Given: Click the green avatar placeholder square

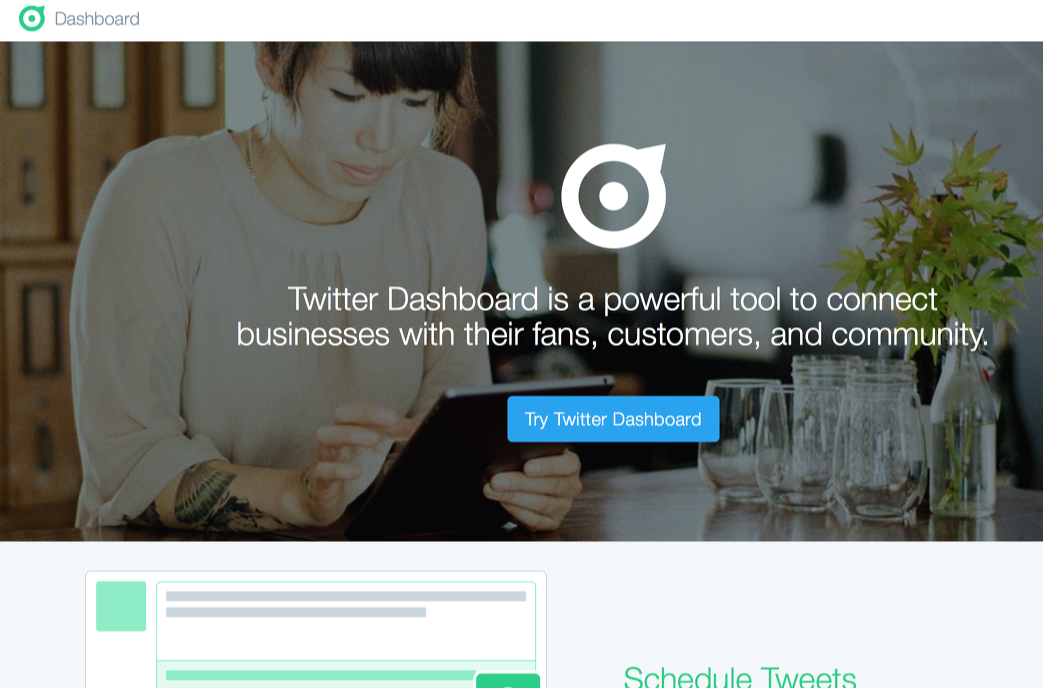Looking at the screenshot, I should [x=121, y=606].
